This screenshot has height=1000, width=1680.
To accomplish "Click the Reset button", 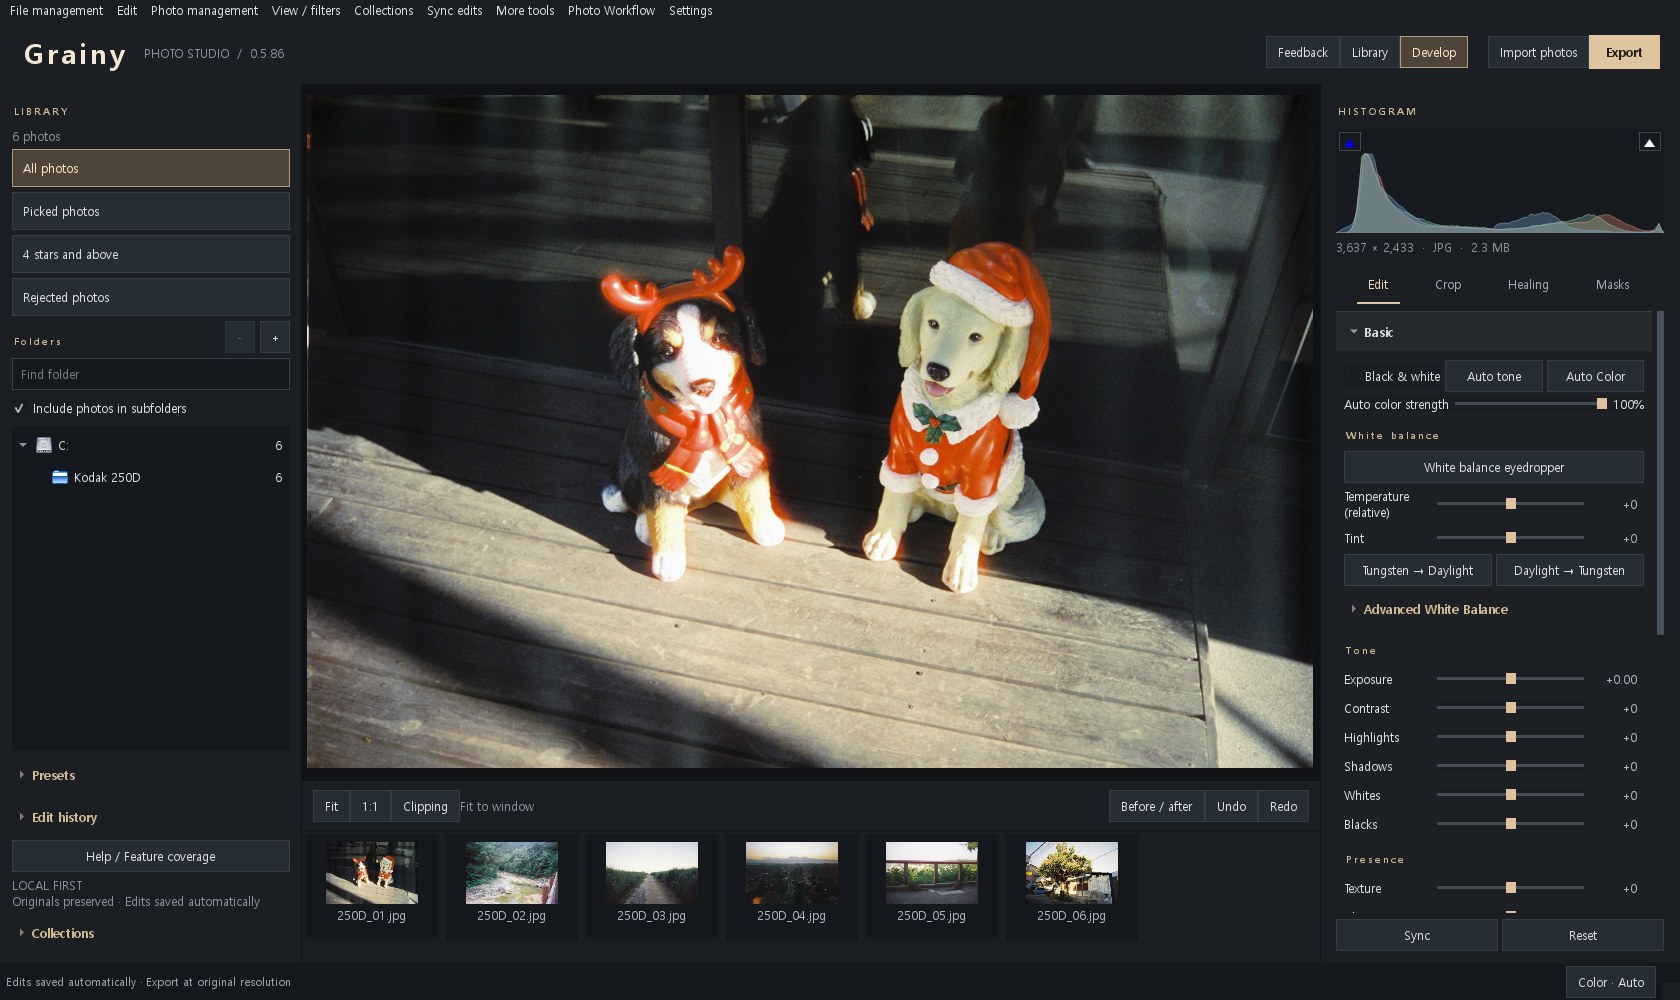I will [x=1582, y=935].
